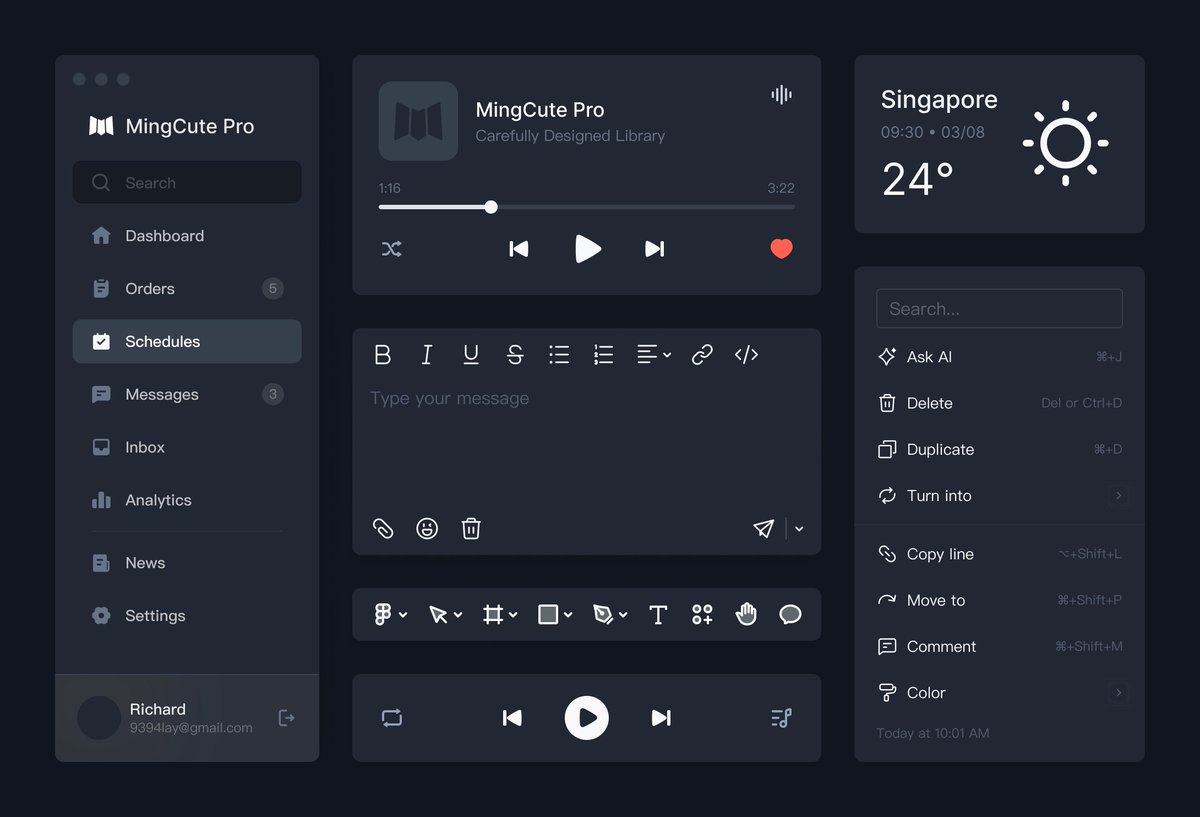The width and height of the screenshot is (1200, 817).
Task: Select Schedules in the sidebar
Action: coord(187,341)
